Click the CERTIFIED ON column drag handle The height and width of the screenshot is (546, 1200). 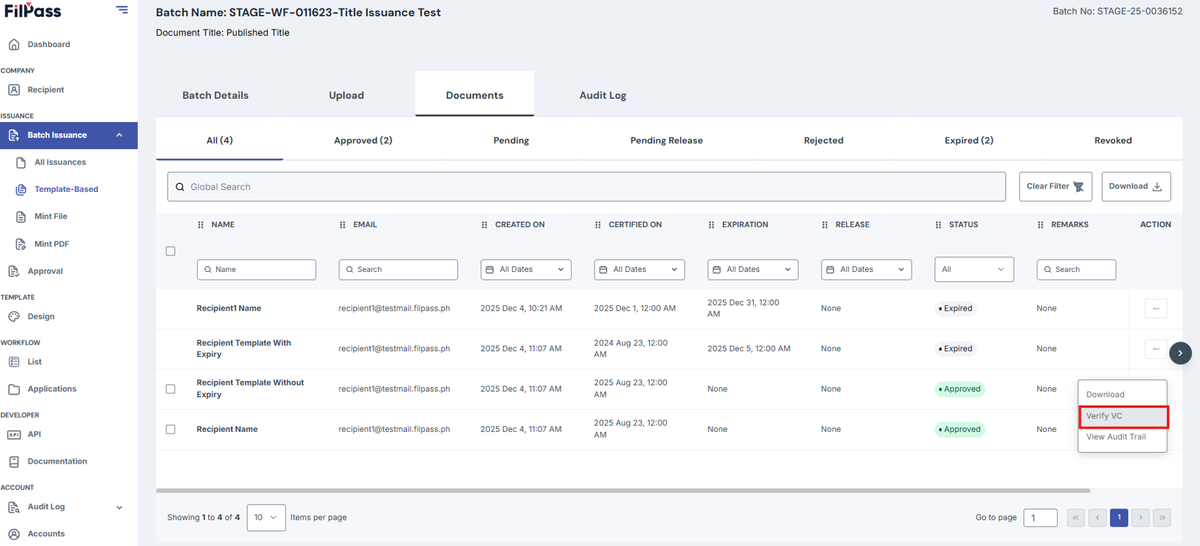(598, 225)
